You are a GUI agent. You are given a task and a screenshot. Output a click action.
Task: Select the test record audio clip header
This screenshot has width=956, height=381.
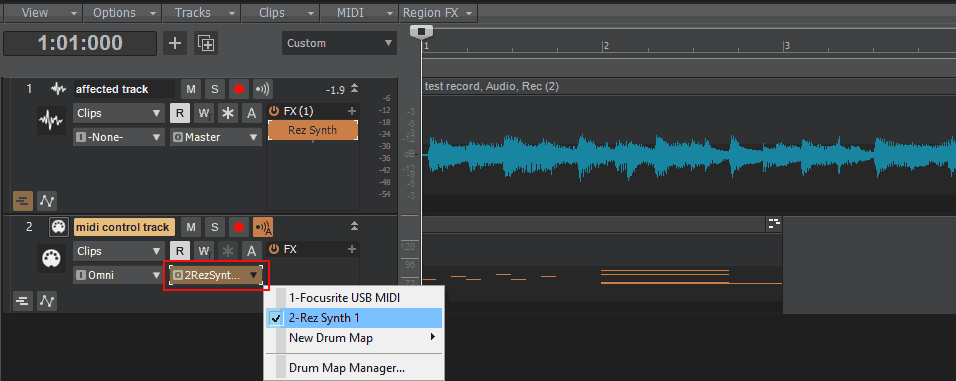[688, 87]
